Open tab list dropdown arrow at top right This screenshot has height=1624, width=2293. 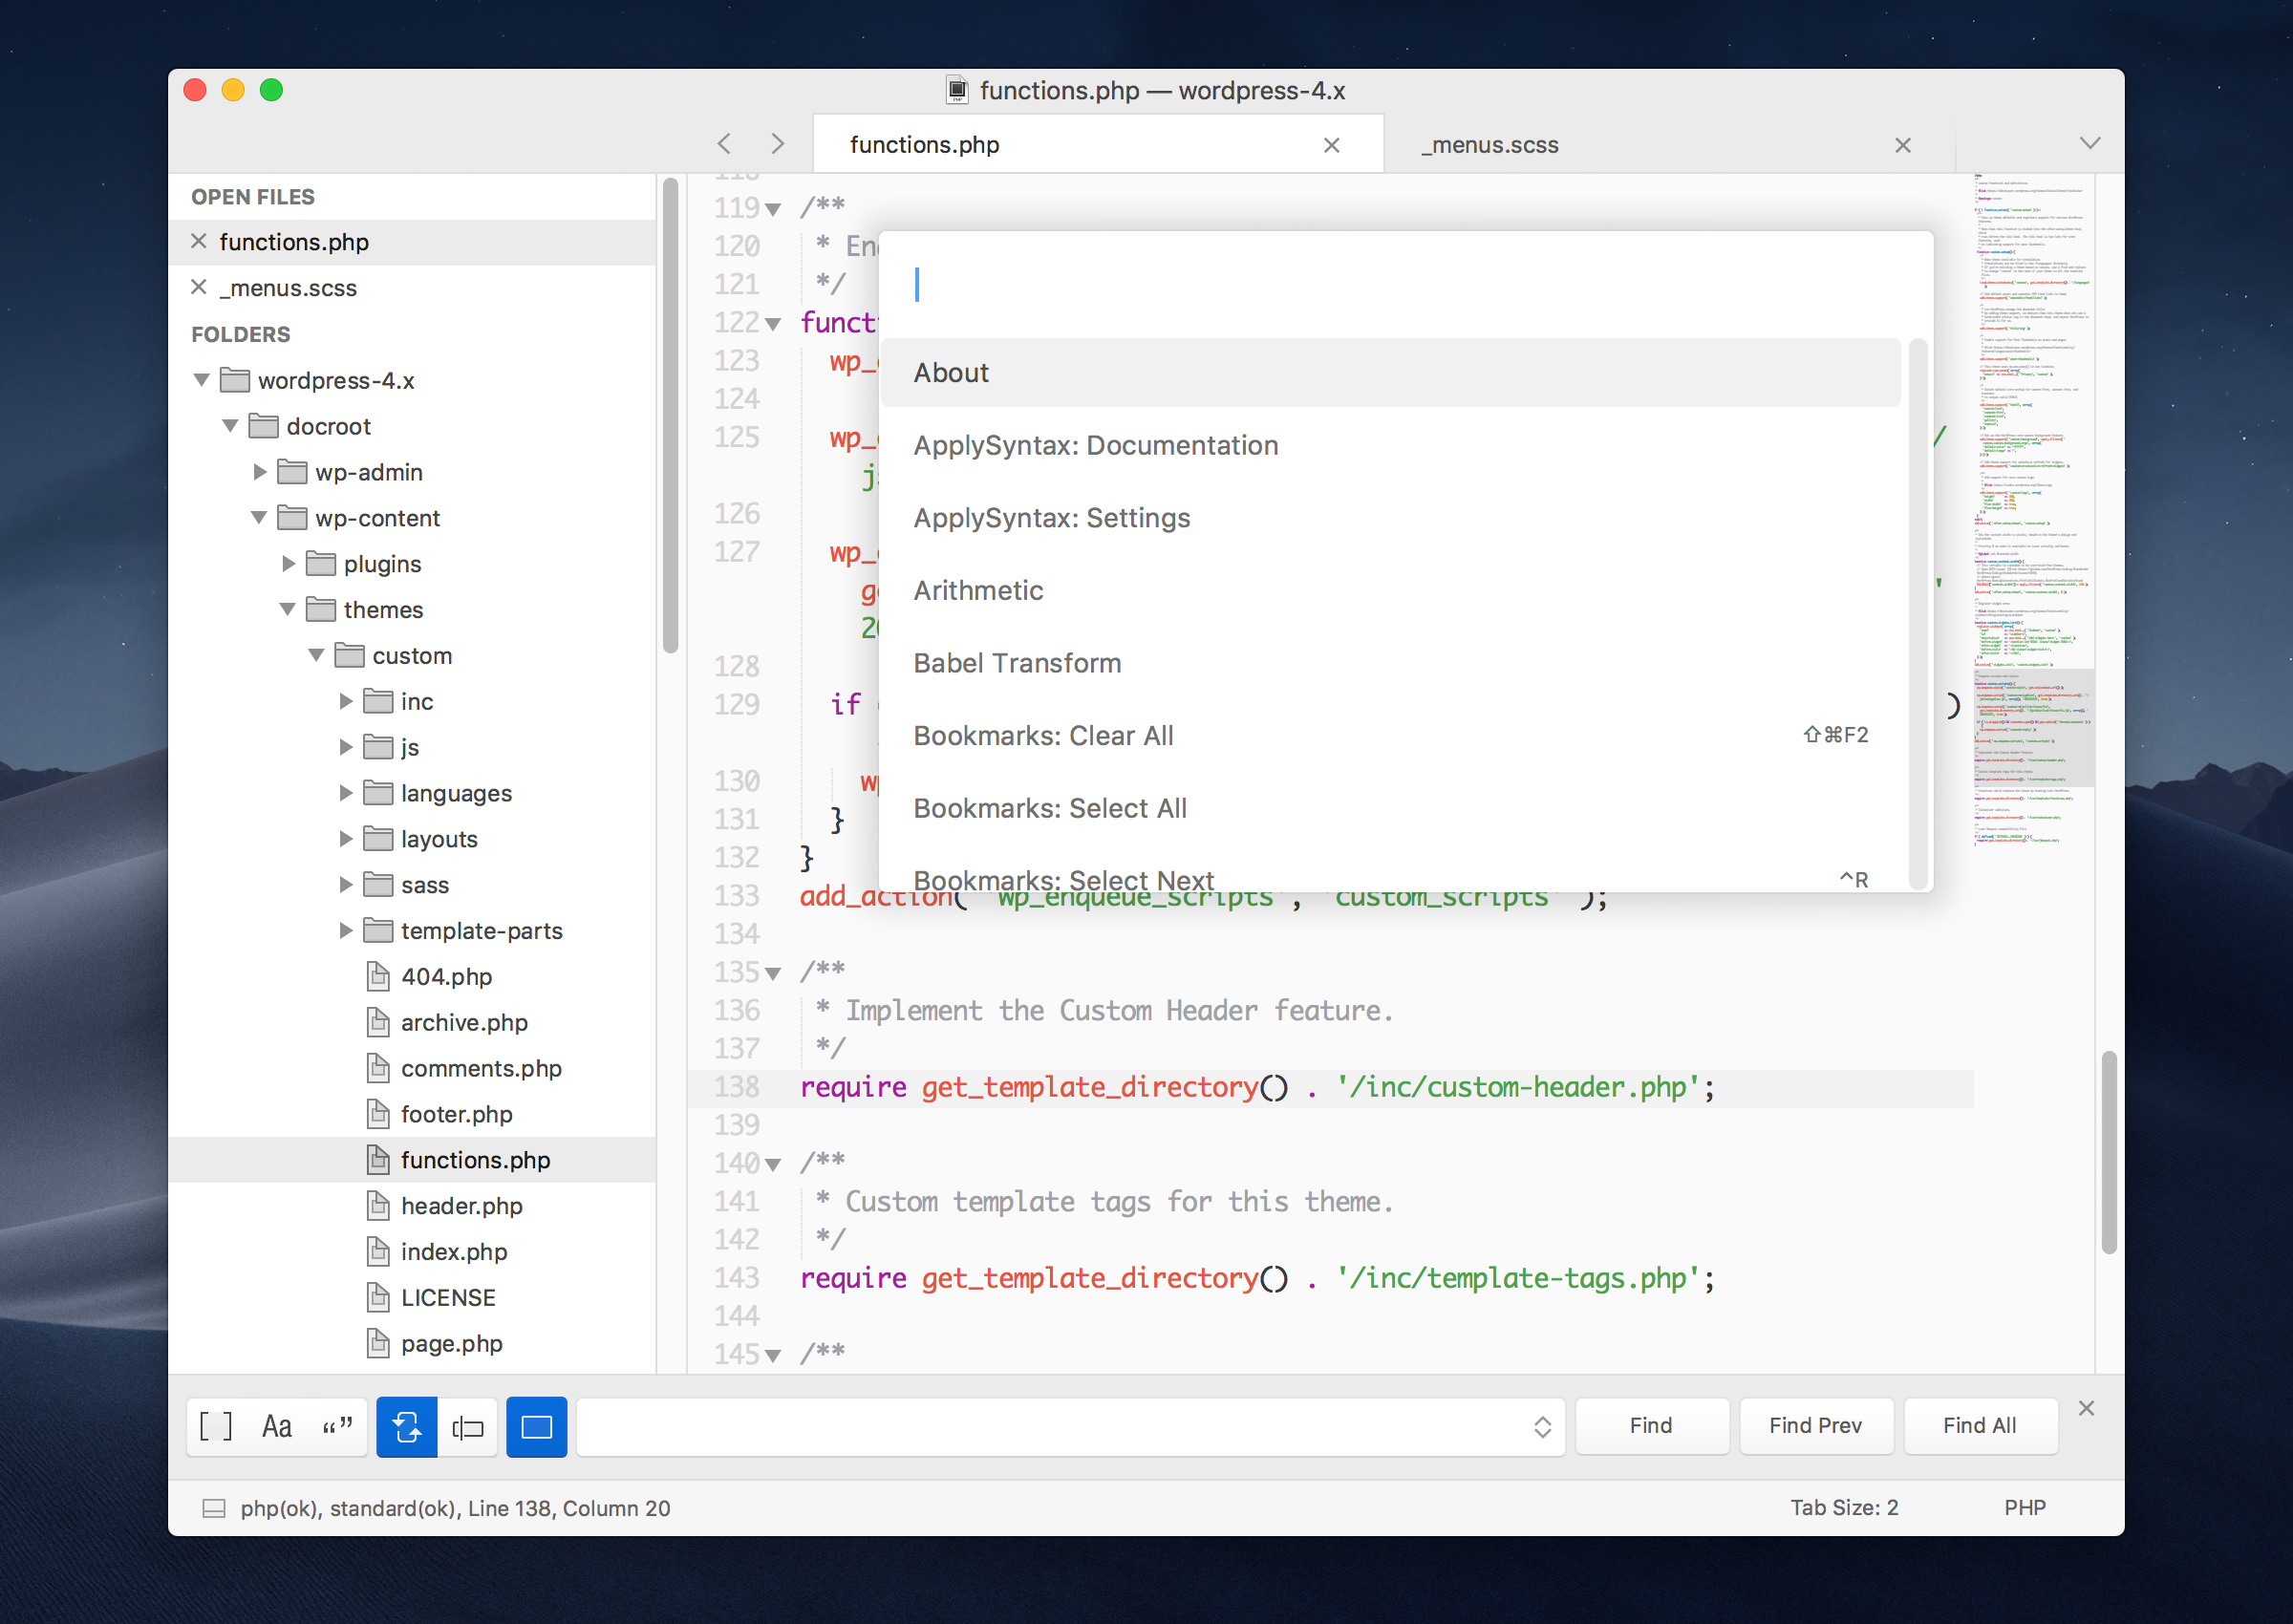point(2089,143)
